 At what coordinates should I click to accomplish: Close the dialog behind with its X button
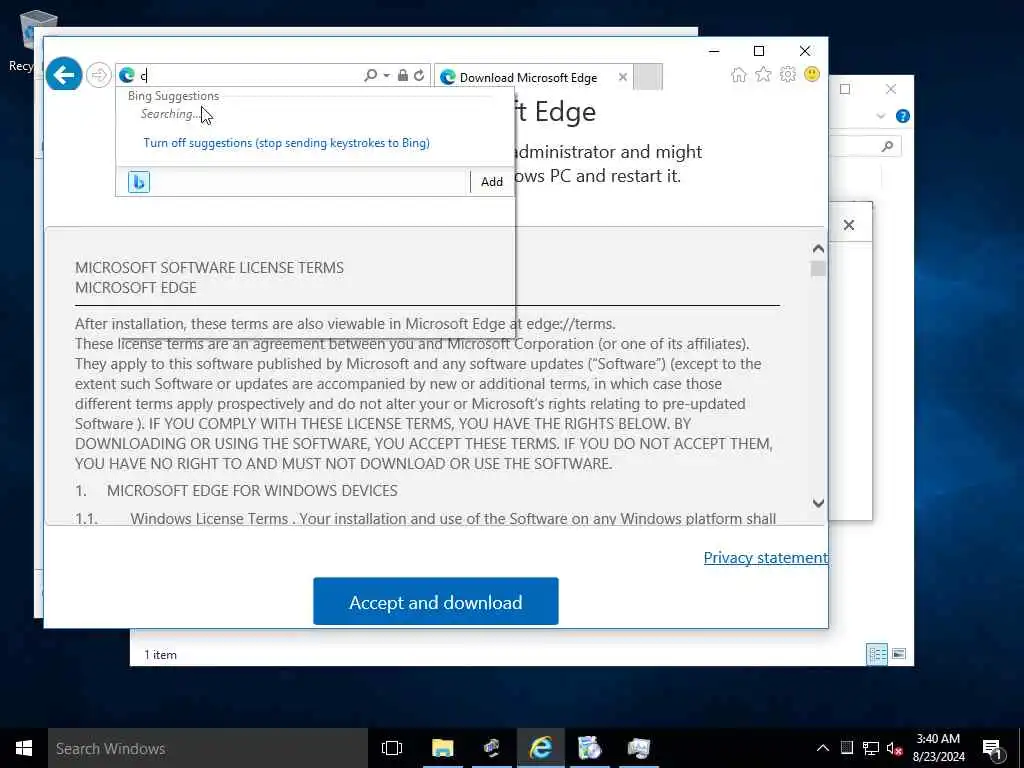coord(848,225)
